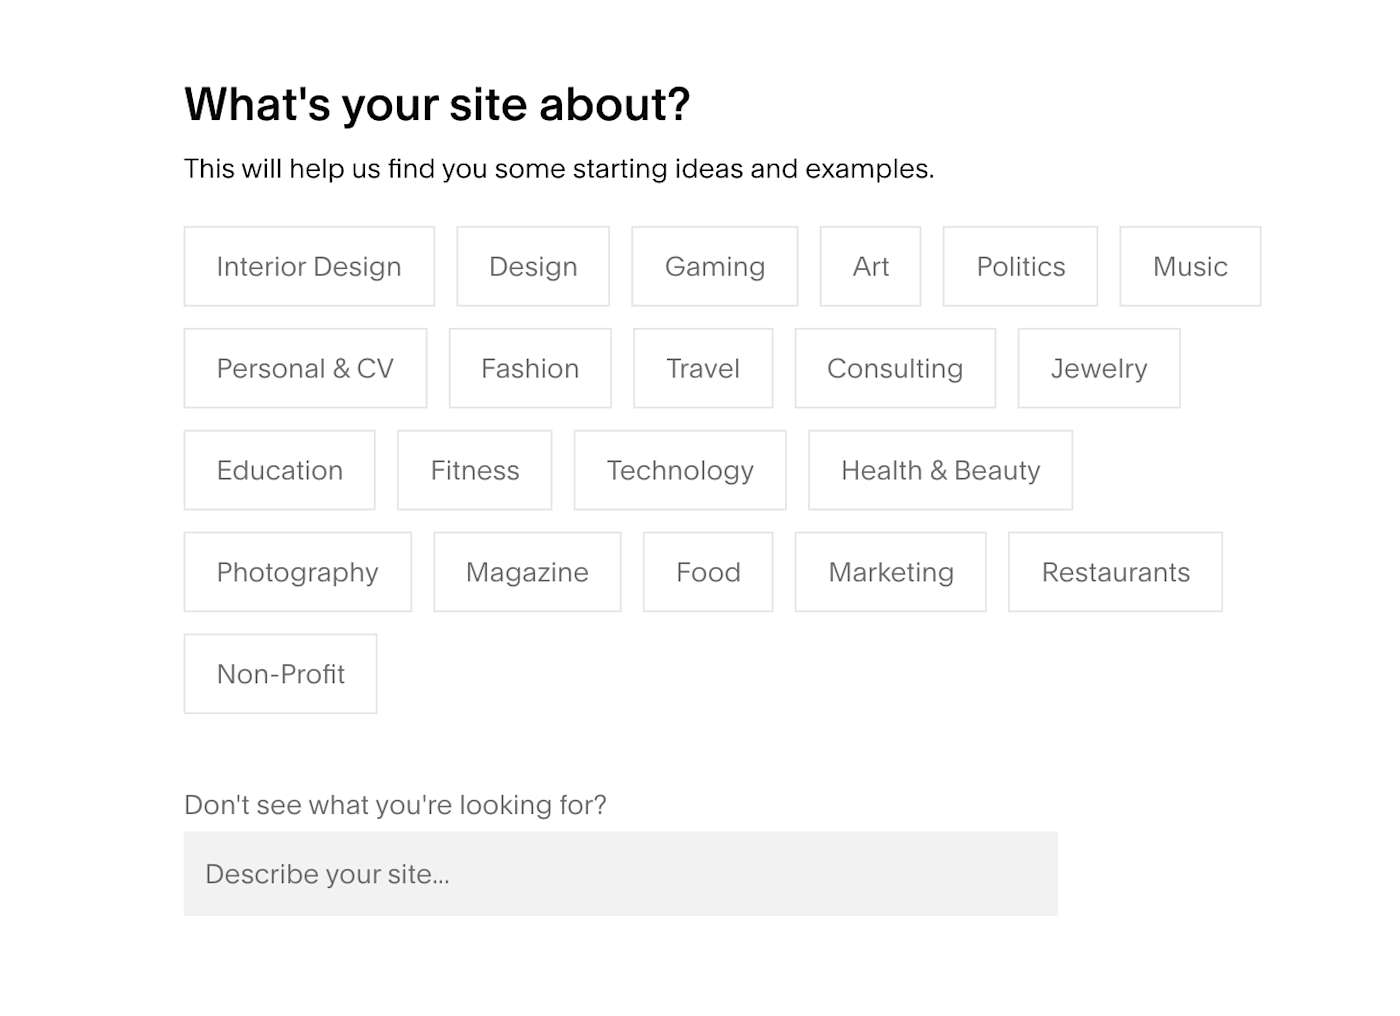Choose Politics as site topic
This screenshot has width=1400, height=1016.
point(1020,266)
